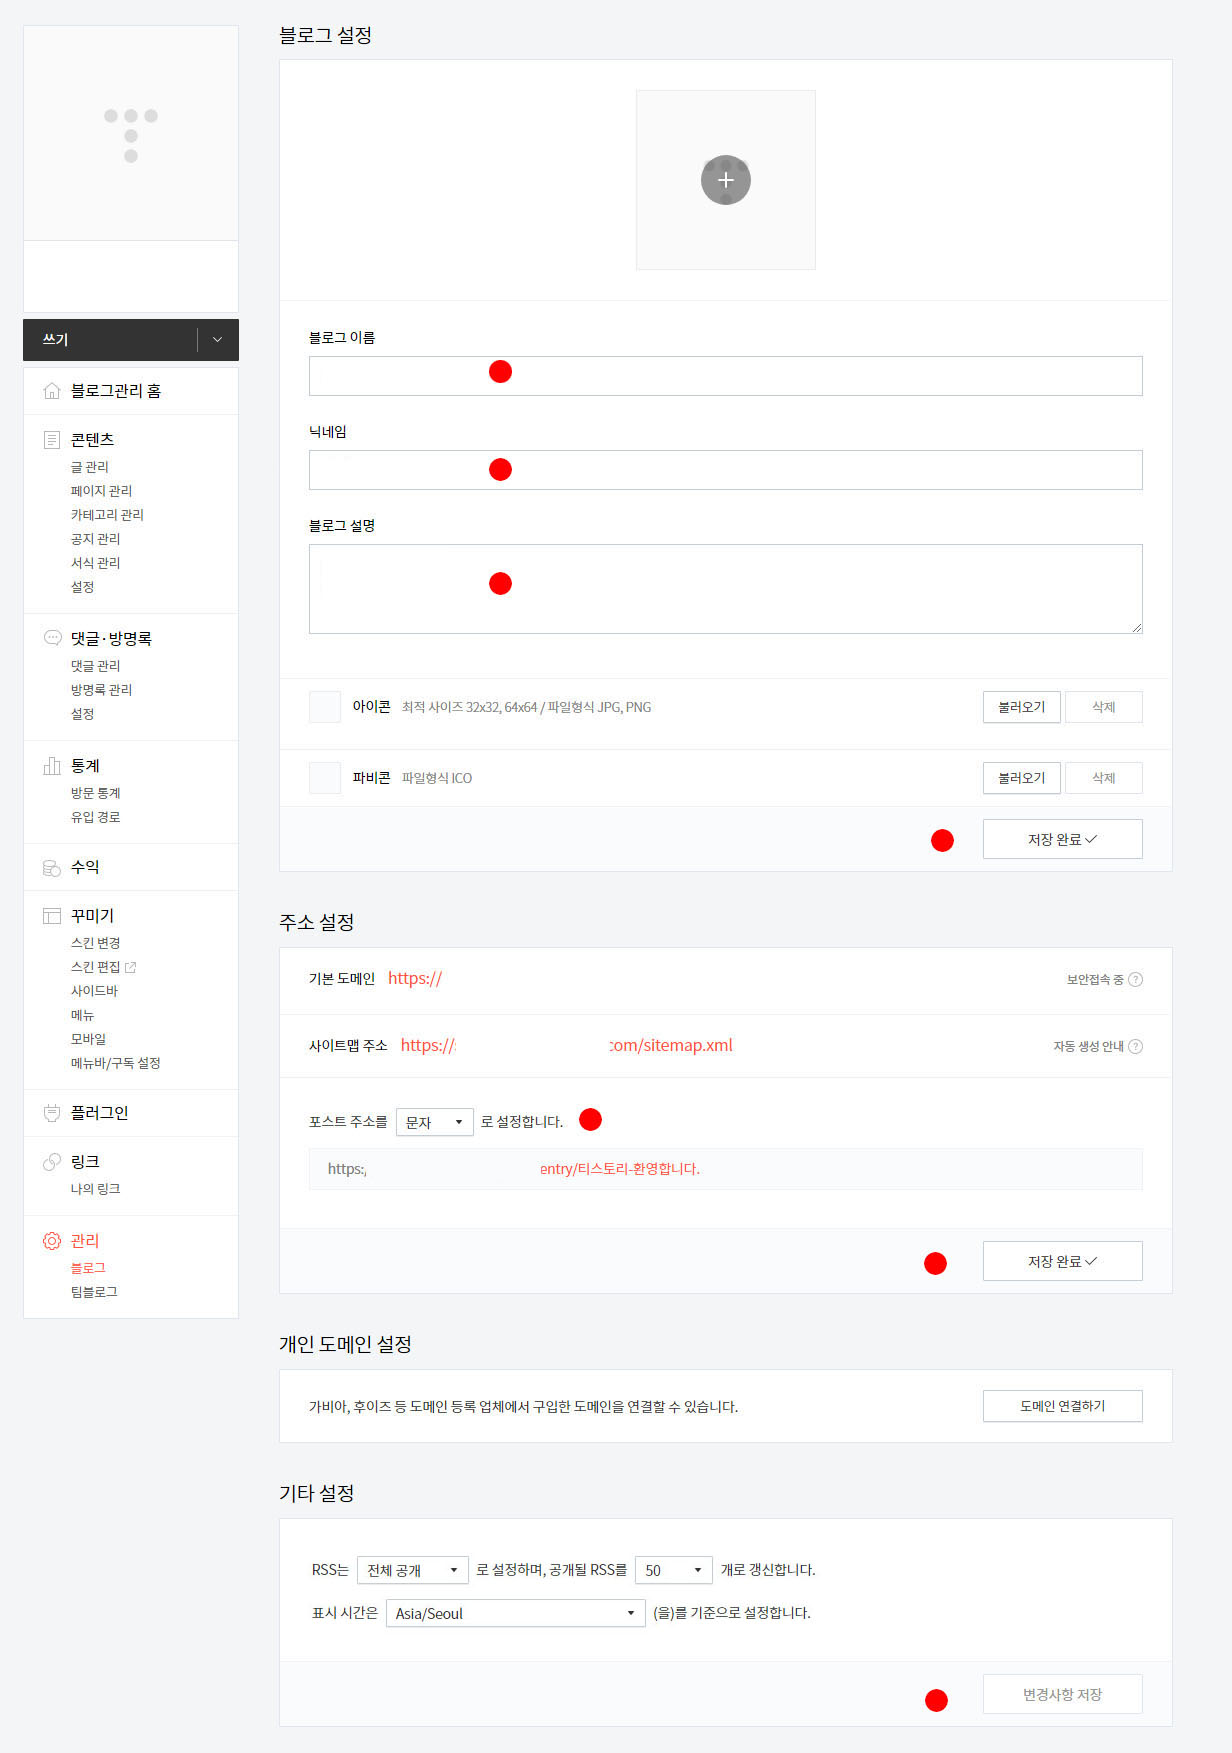Click the blog icon preview box
This screenshot has width=1232, height=1753.
(325, 707)
